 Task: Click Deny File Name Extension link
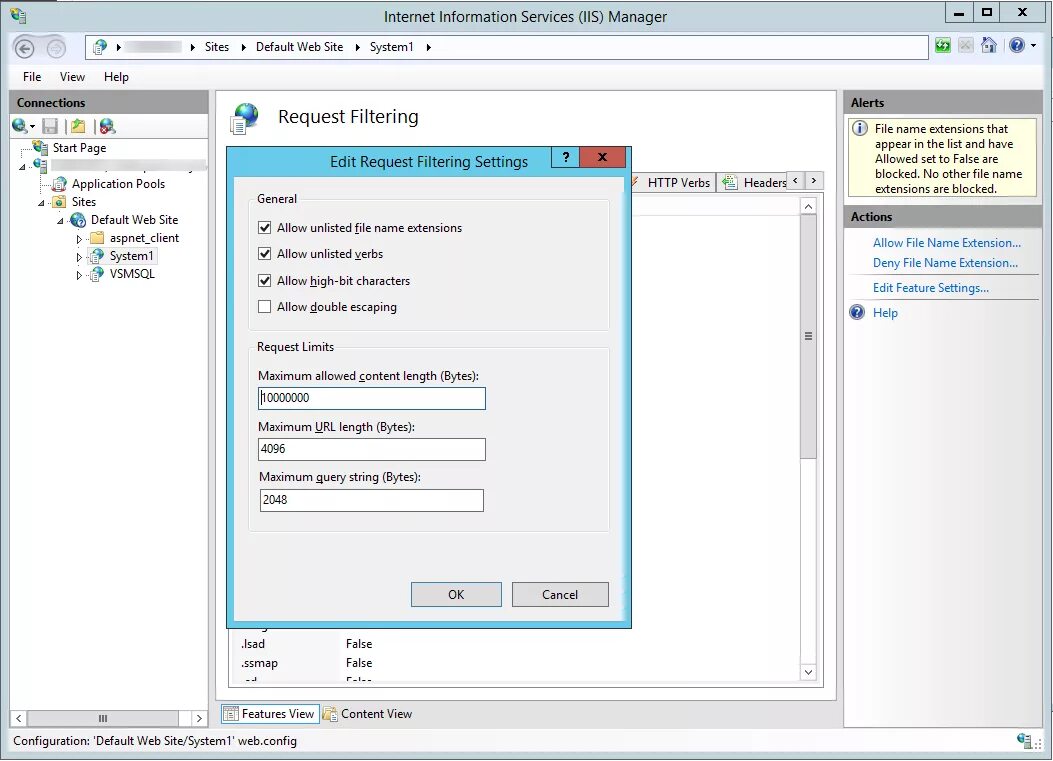946,263
